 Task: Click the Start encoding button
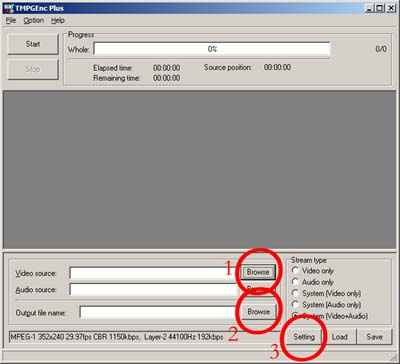[x=33, y=44]
